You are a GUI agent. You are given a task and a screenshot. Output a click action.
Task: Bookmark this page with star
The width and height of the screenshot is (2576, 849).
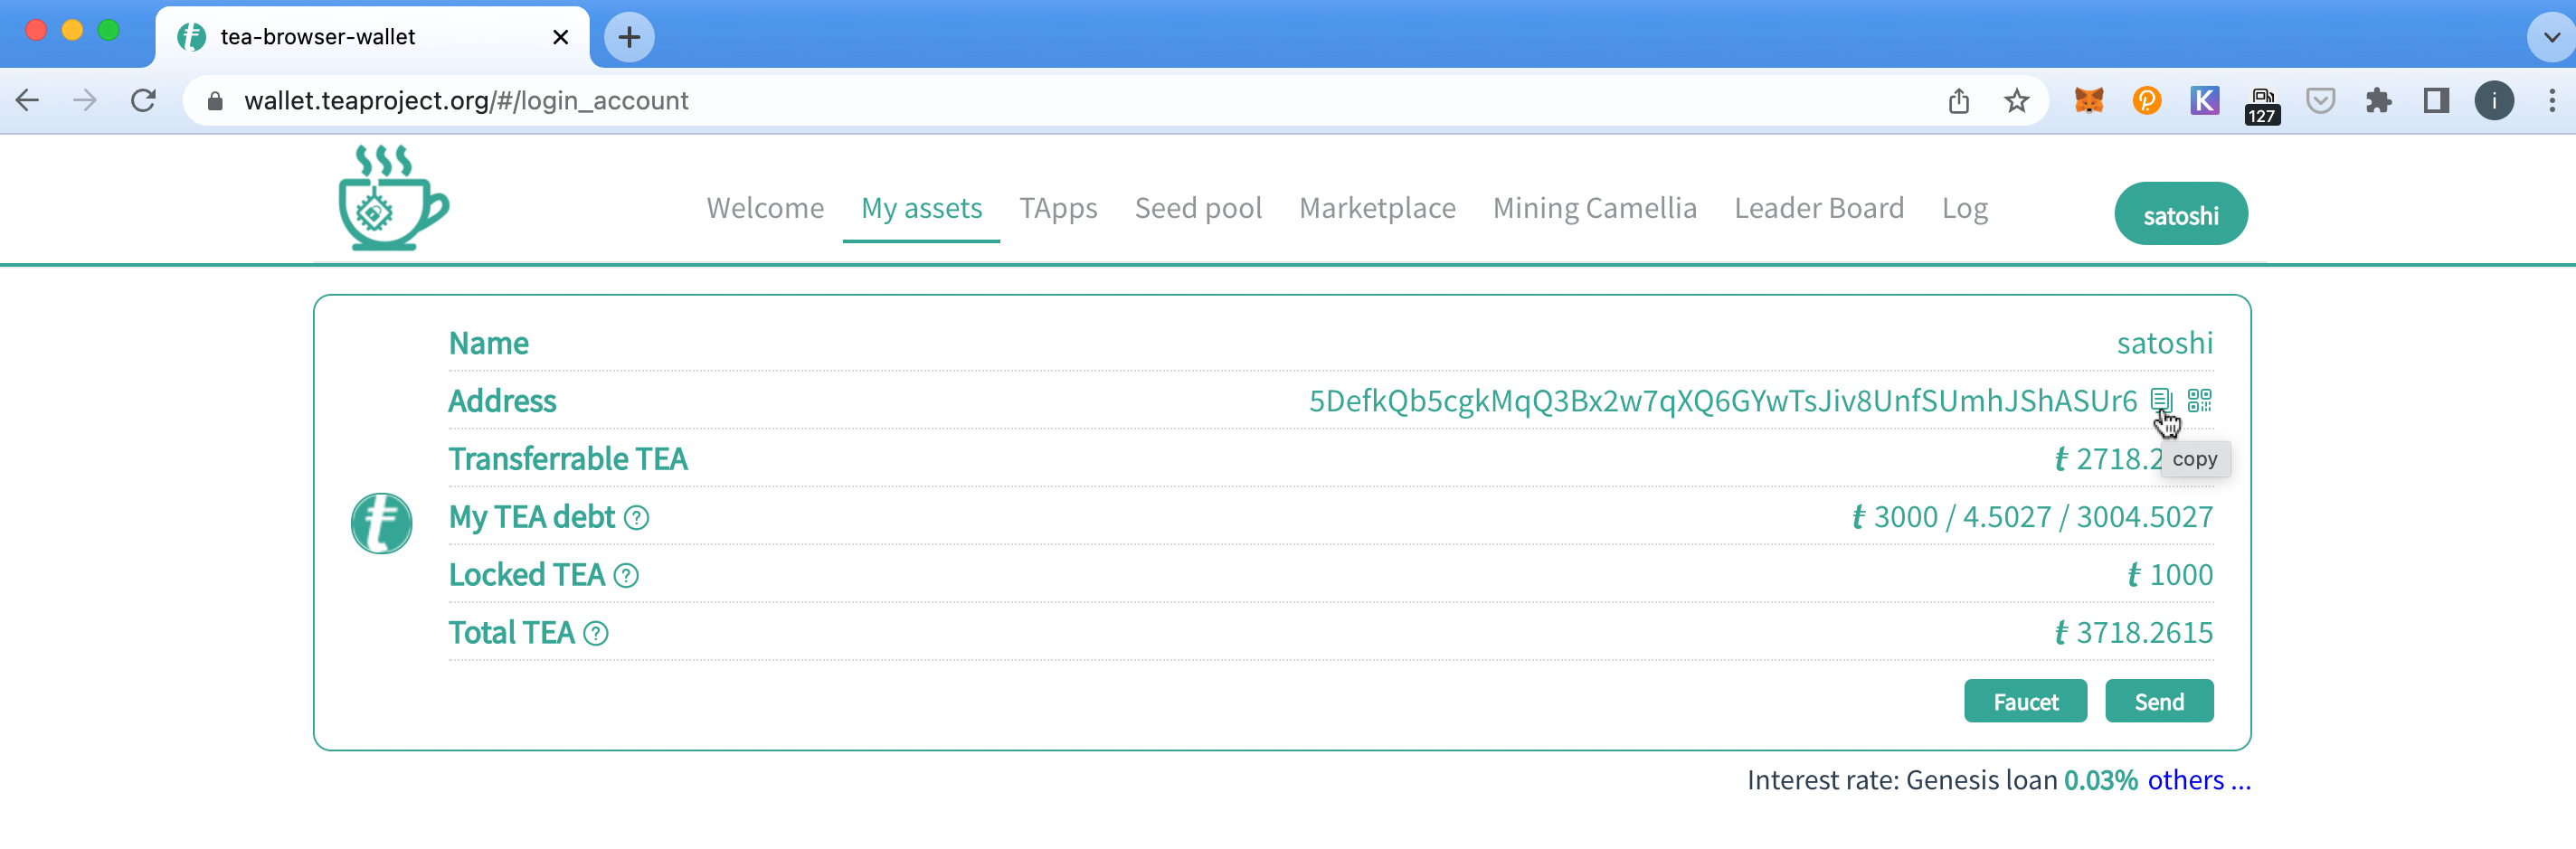(x=2016, y=101)
